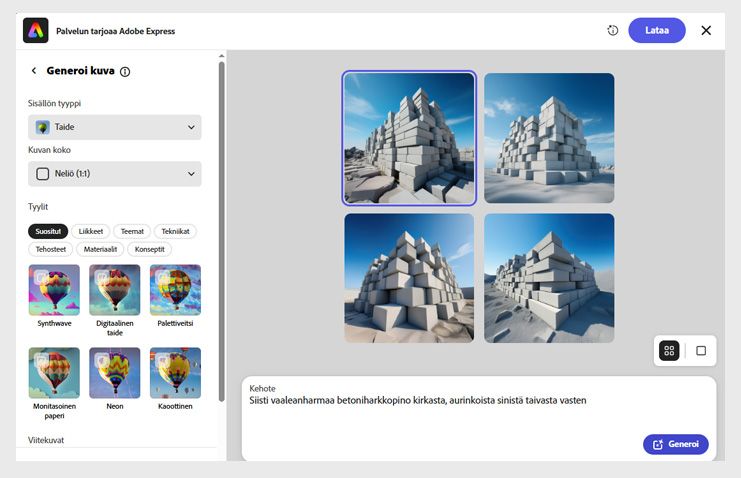Click the Palvelun tarjoaa Adobe Express text
The width and height of the screenshot is (741, 478).
tap(115, 31)
